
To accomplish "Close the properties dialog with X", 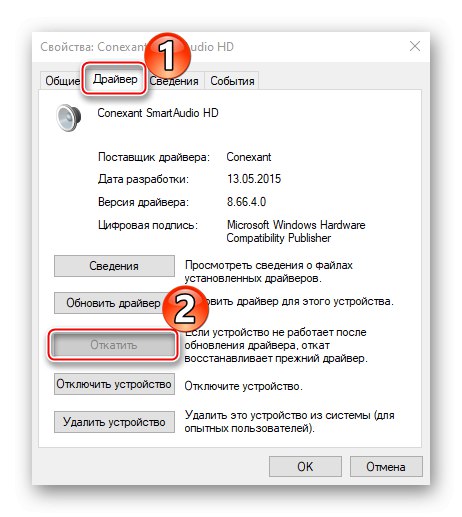I will point(415,46).
